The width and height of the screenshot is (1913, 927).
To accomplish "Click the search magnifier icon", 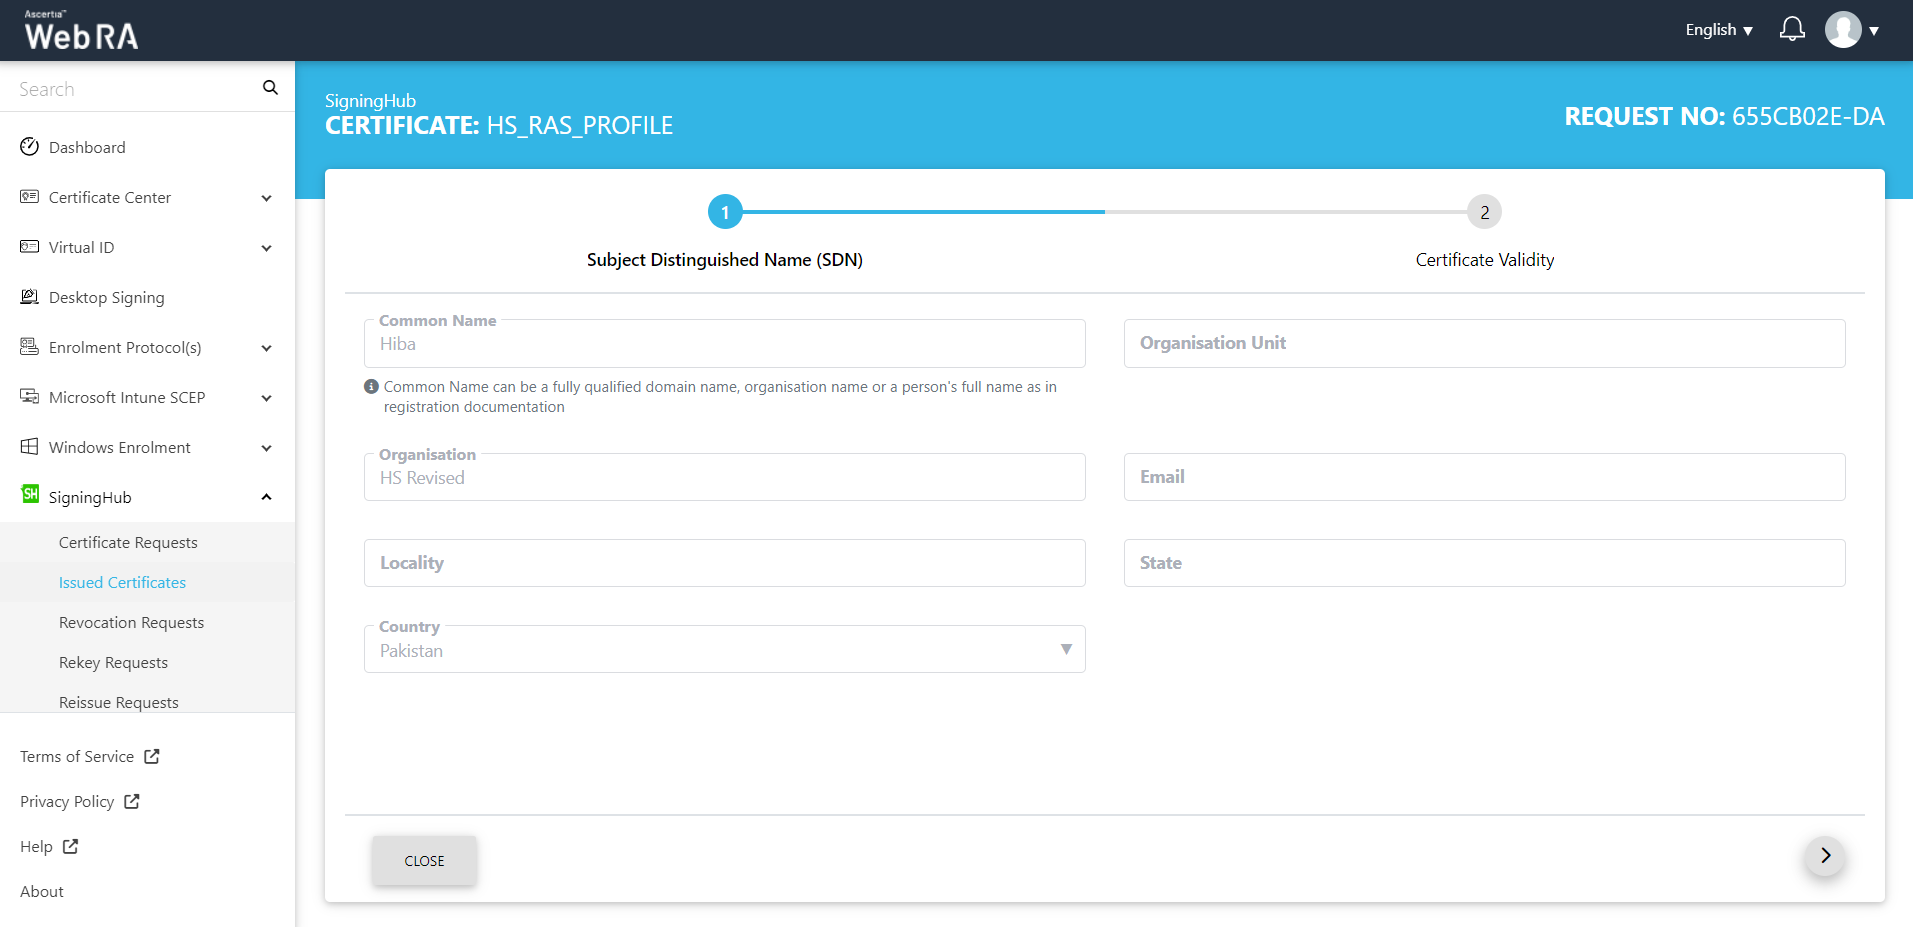I will 270,88.
